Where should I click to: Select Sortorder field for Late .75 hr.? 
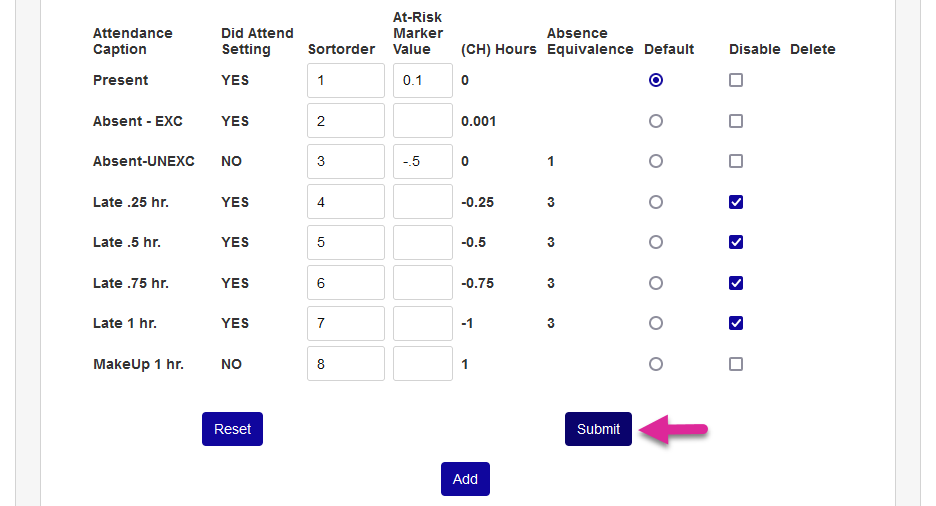[345, 283]
